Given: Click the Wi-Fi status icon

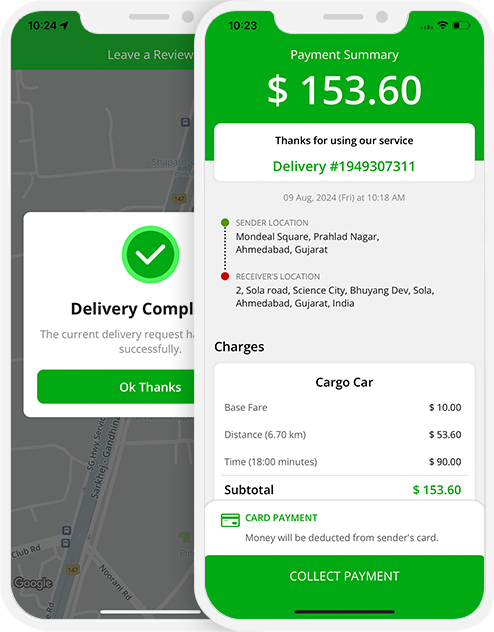Looking at the screenshot, I should tap(442, 25).
